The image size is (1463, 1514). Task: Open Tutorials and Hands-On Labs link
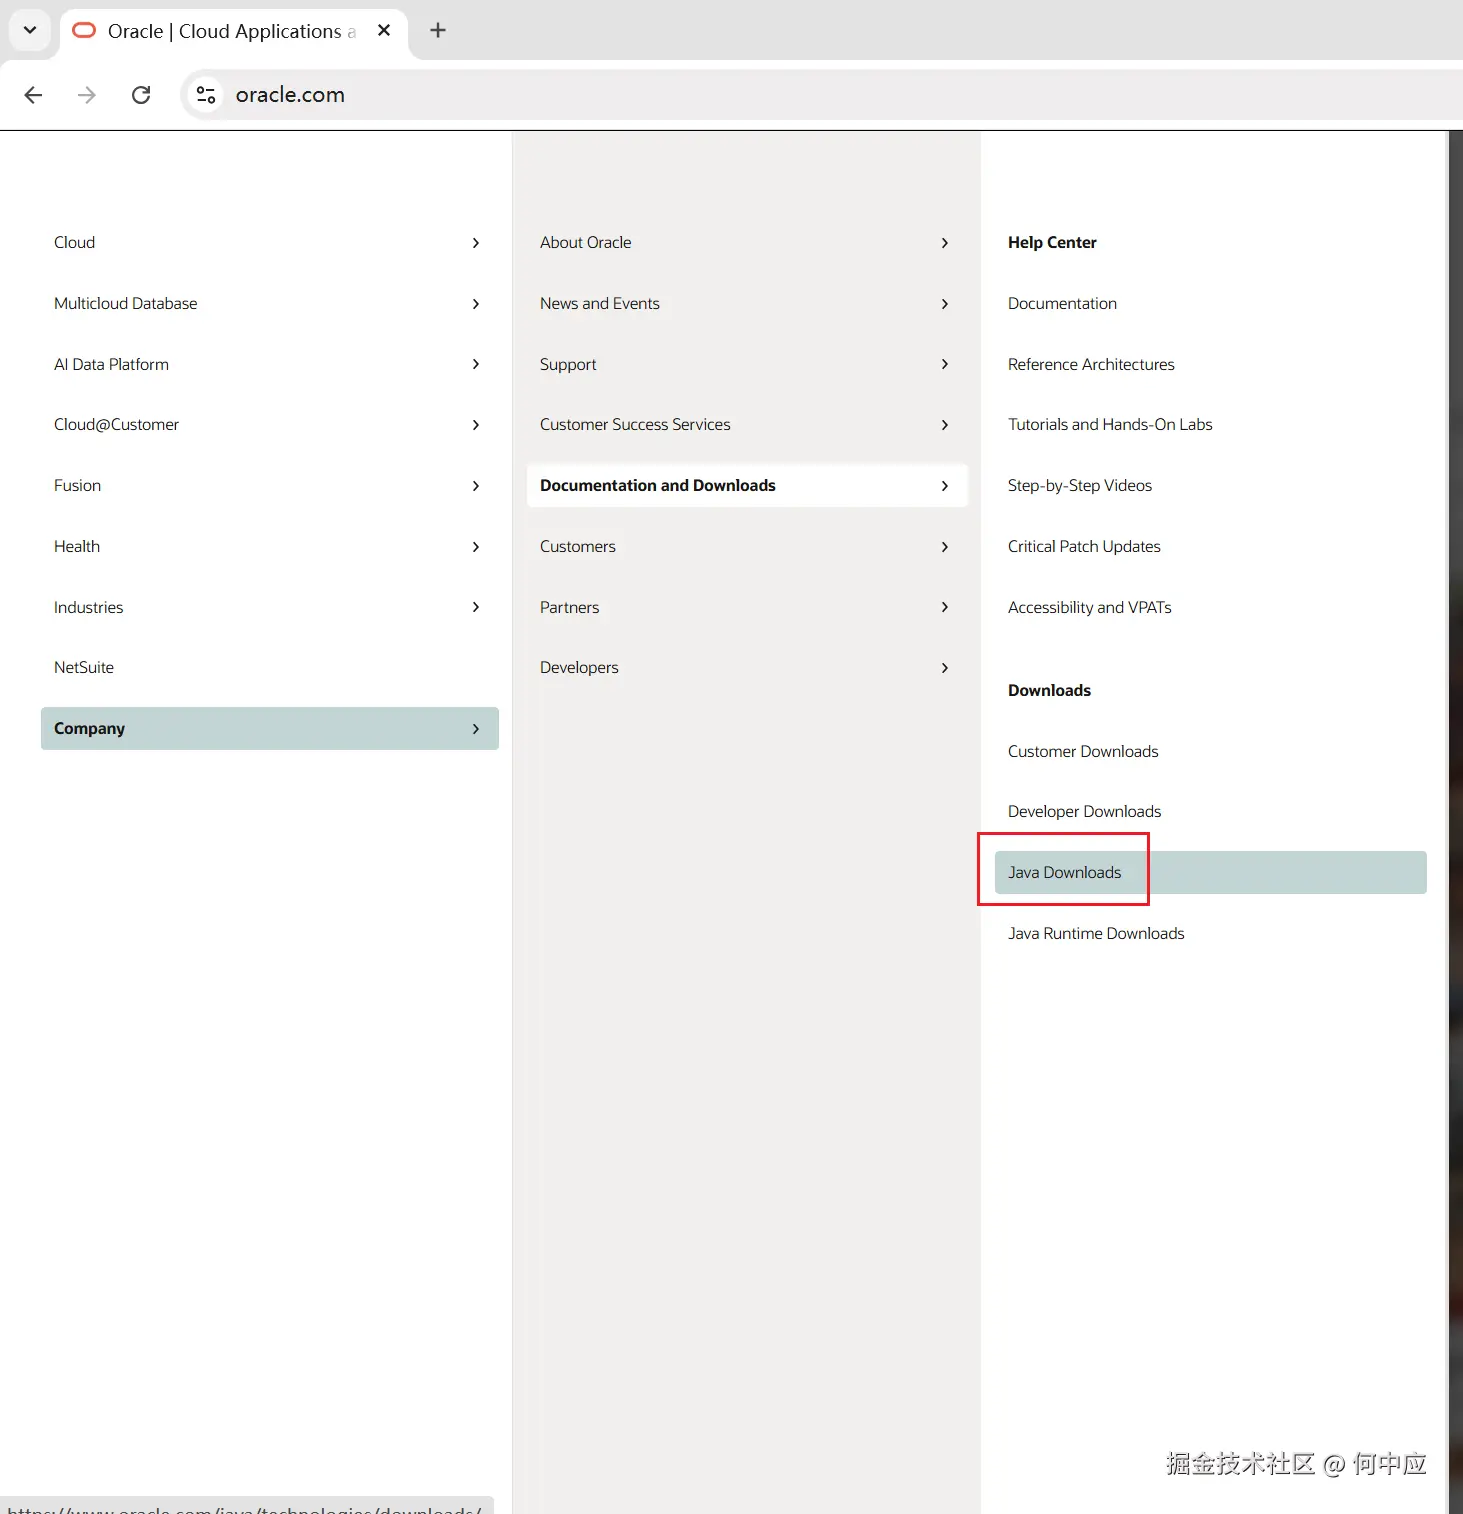(x=1110, y=425)
